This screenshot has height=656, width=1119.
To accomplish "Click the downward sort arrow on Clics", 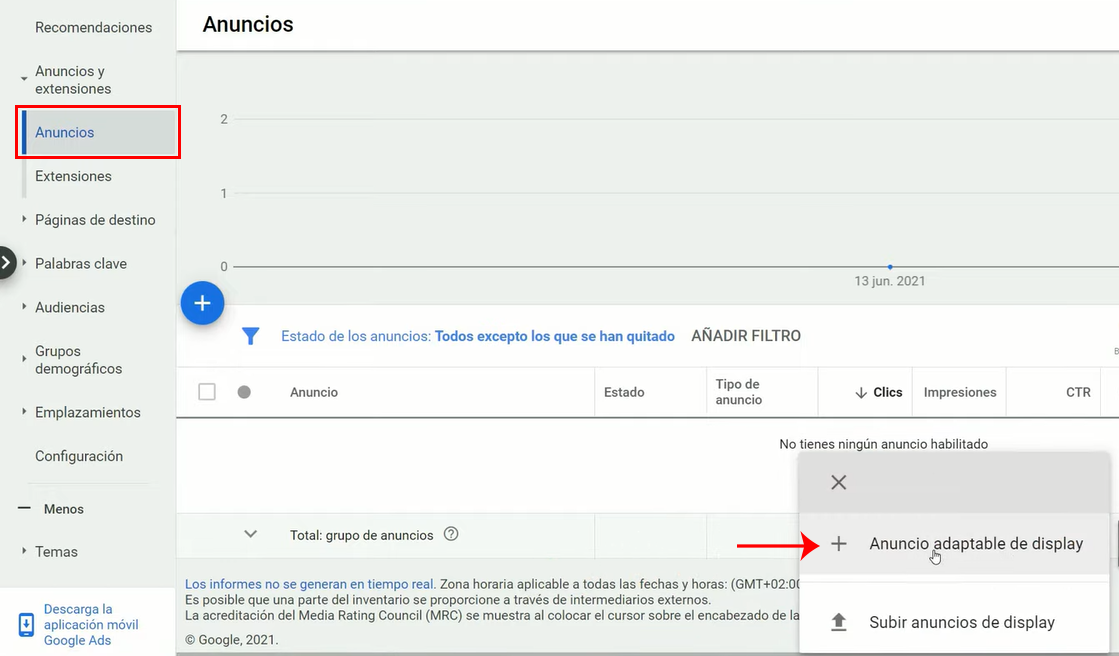I will (x=861, y=393).
